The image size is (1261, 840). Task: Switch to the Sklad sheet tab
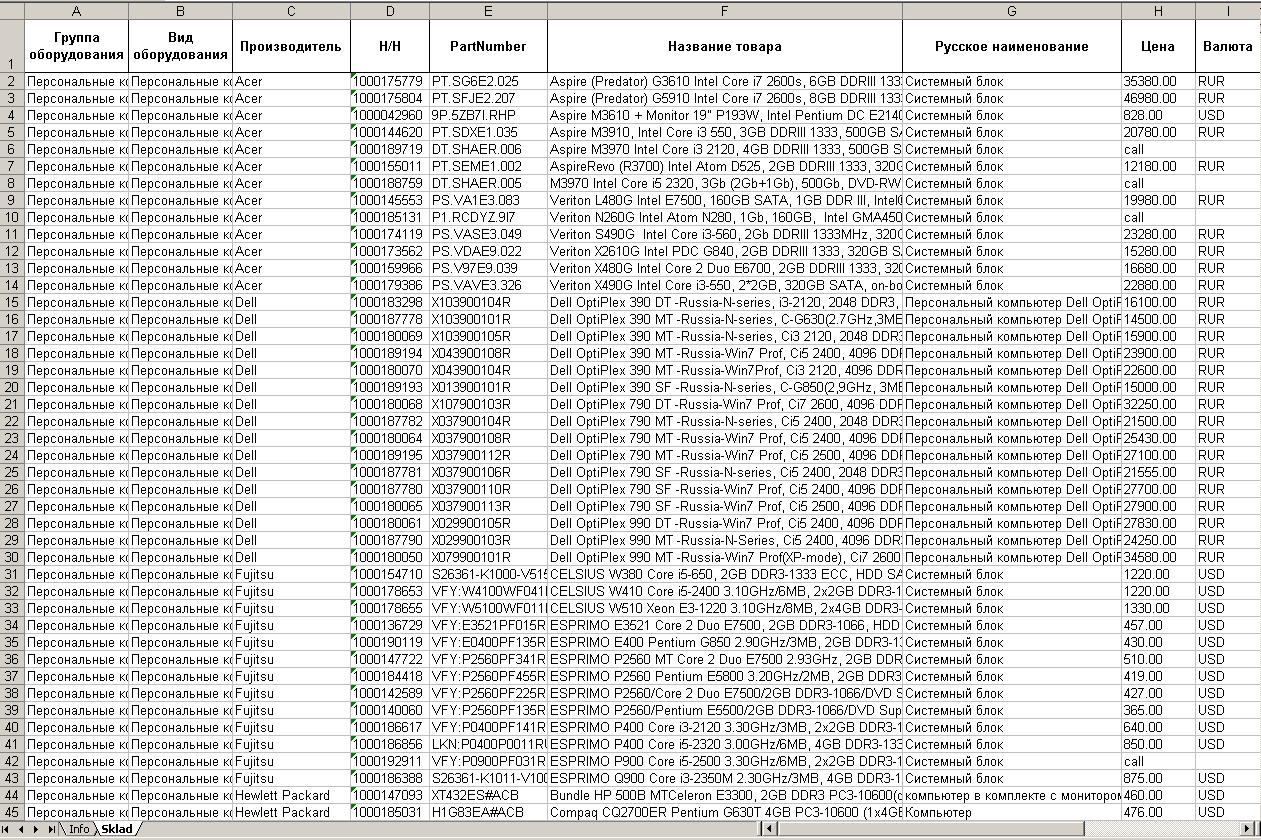117,830
